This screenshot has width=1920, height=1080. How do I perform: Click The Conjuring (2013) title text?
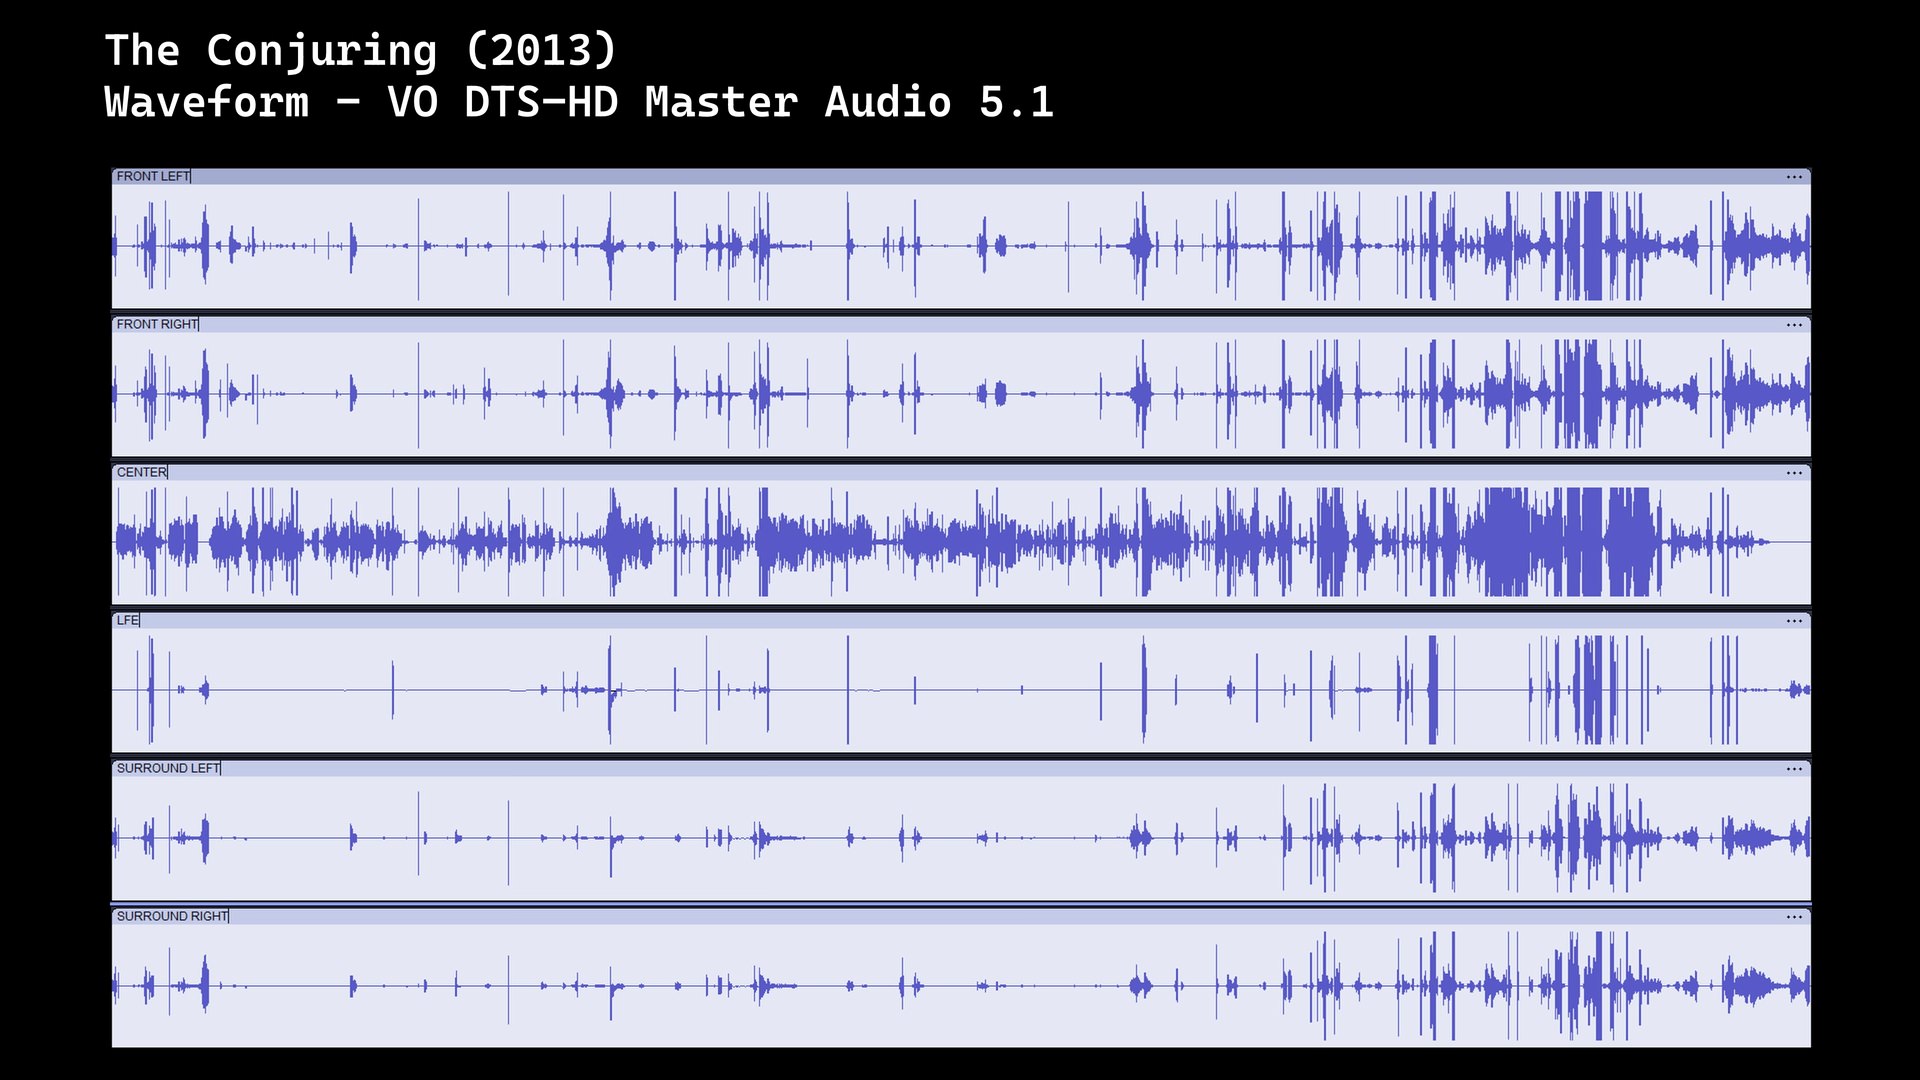pyautogui.click(x=361, y=51)
